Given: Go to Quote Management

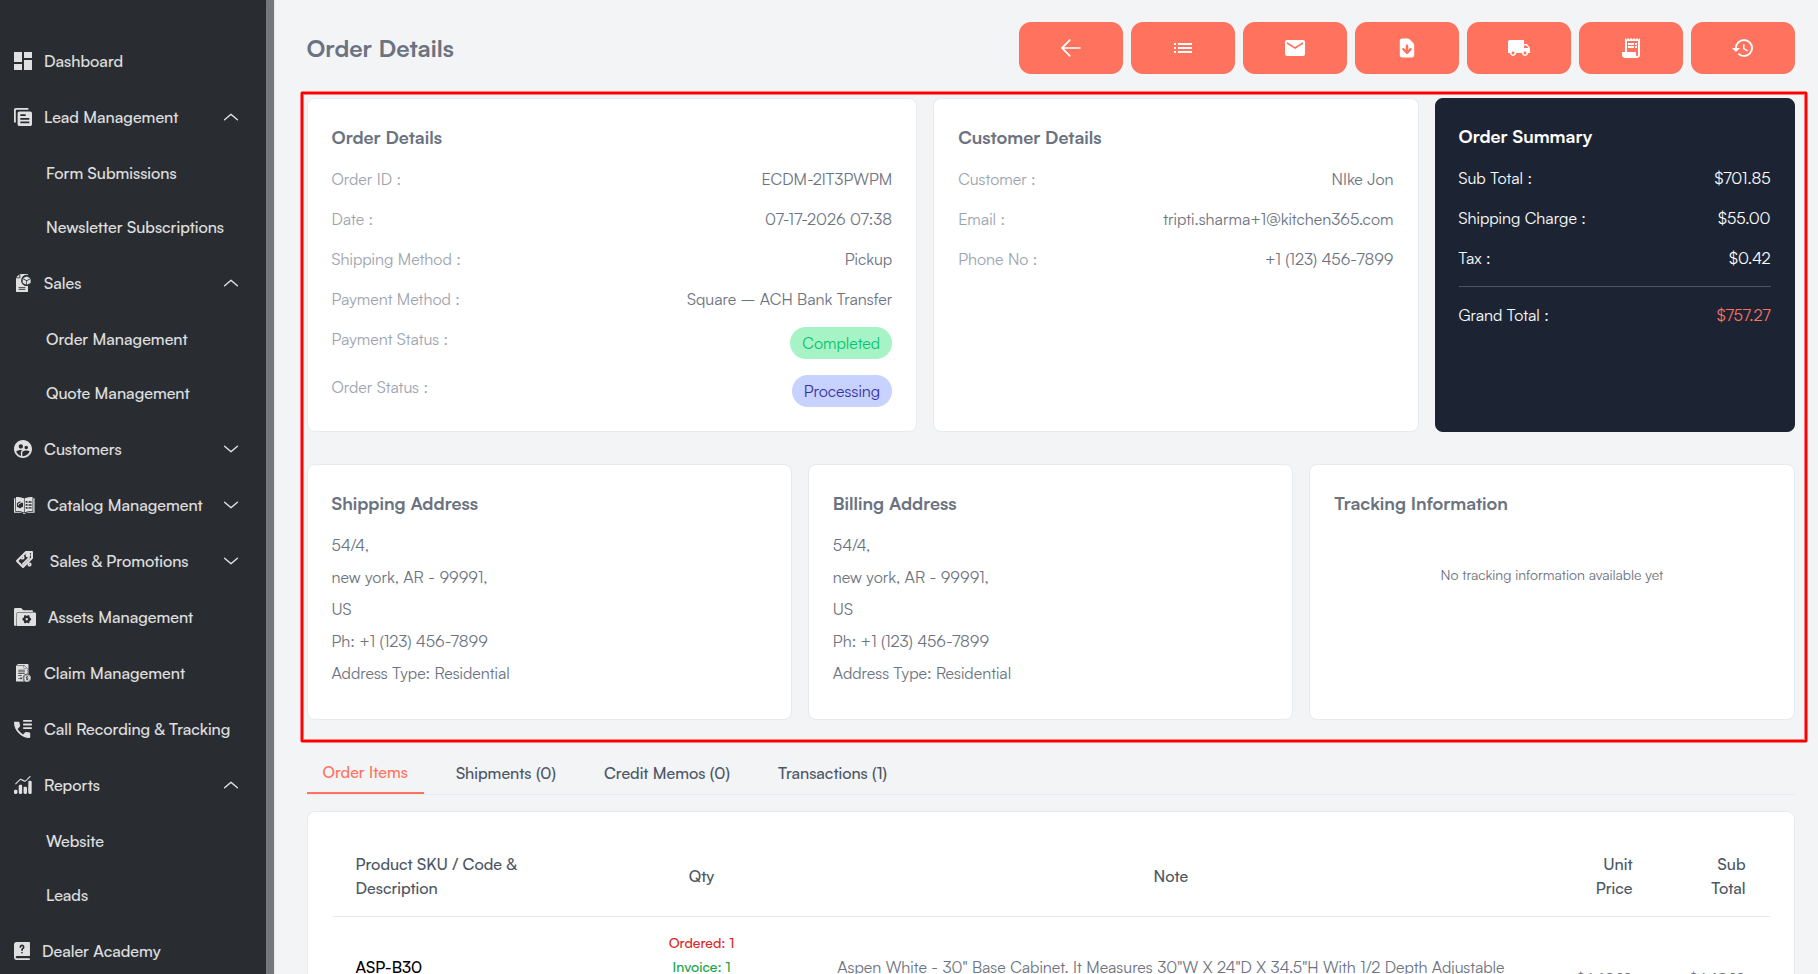Looking at the screenshot, I should [x=118, y=393].
